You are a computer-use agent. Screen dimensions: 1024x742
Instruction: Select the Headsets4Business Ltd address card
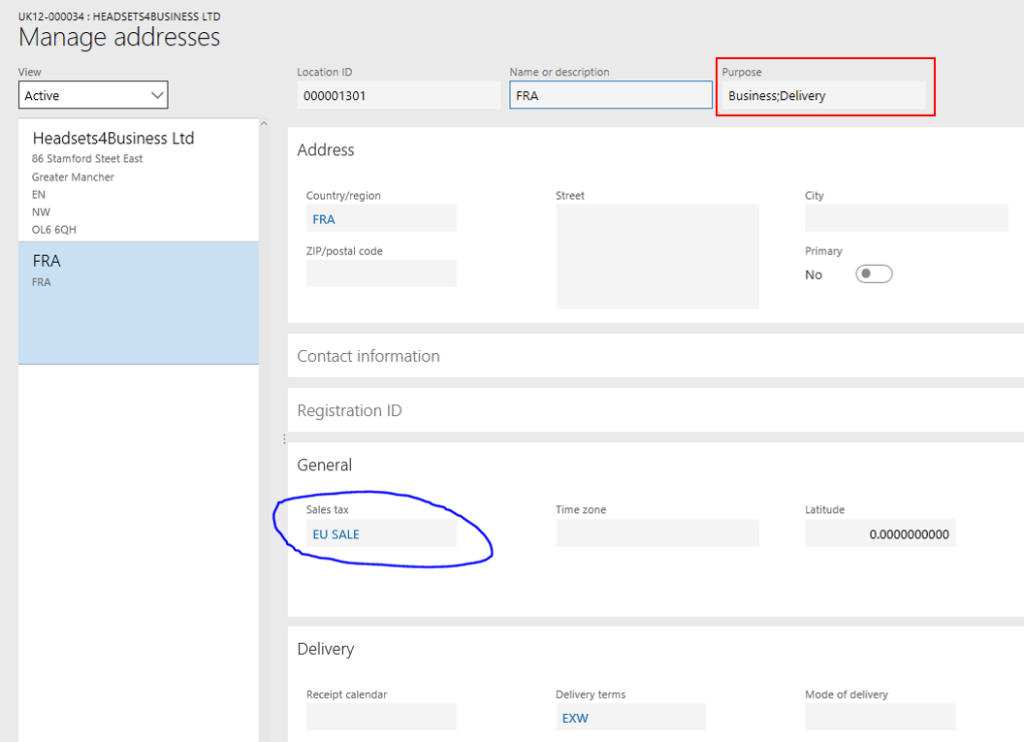tap(138, 182)
